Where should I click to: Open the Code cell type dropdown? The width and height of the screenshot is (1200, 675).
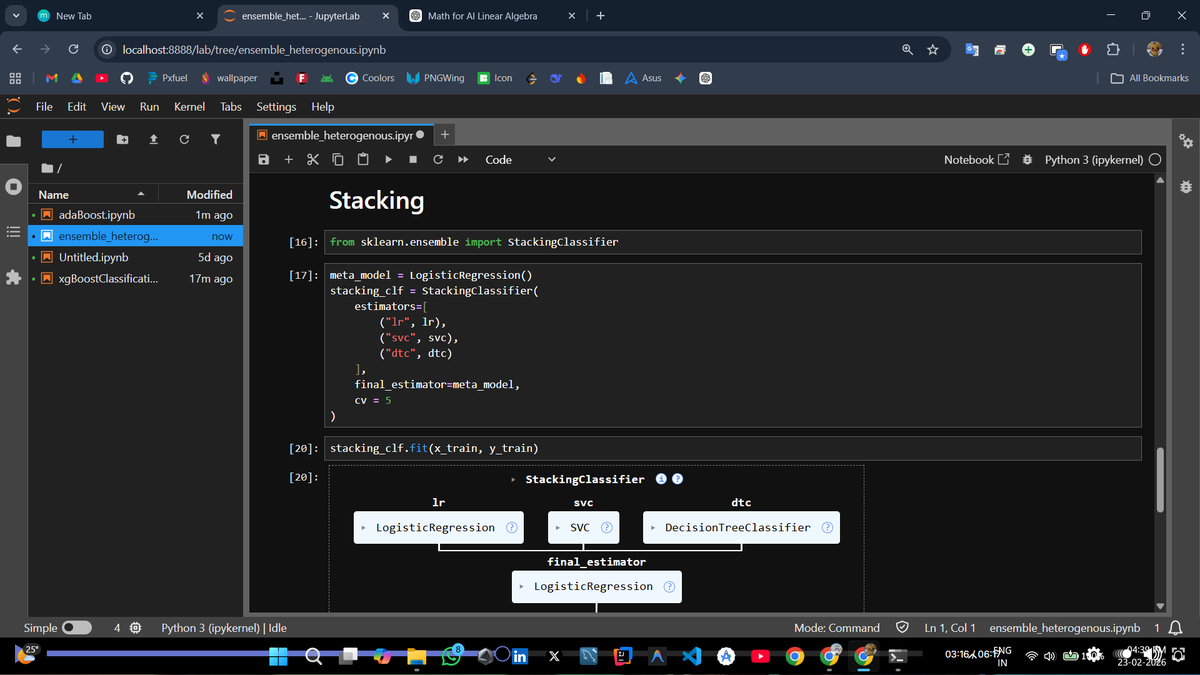pos(520,160)
